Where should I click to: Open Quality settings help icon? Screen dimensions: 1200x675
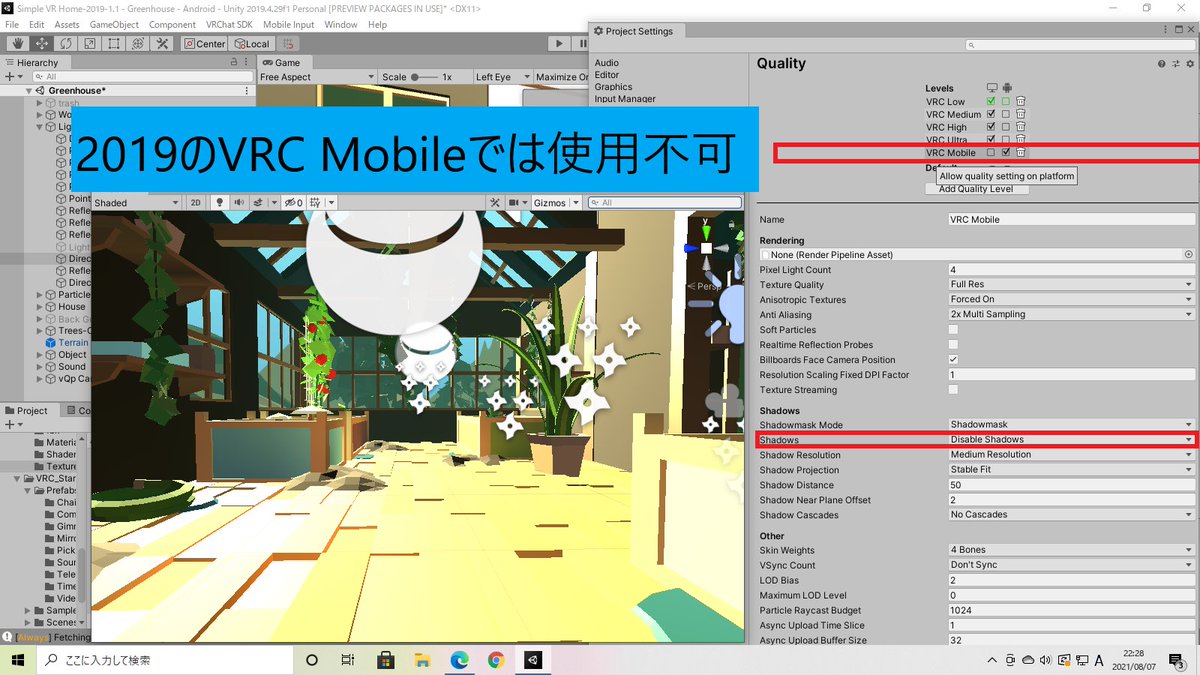click(1162, 64)
